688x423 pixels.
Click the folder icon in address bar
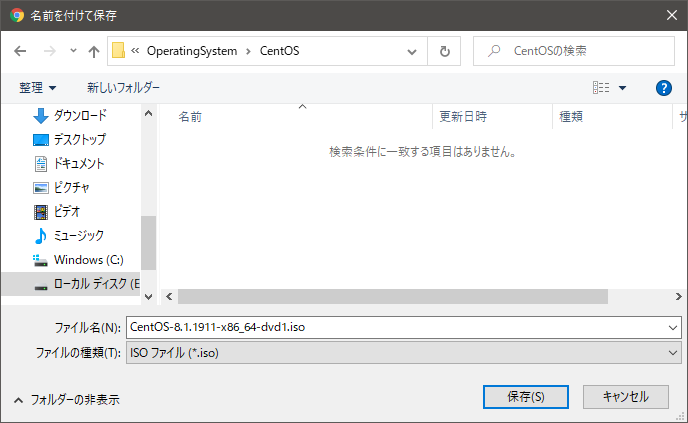click(118, 50)
